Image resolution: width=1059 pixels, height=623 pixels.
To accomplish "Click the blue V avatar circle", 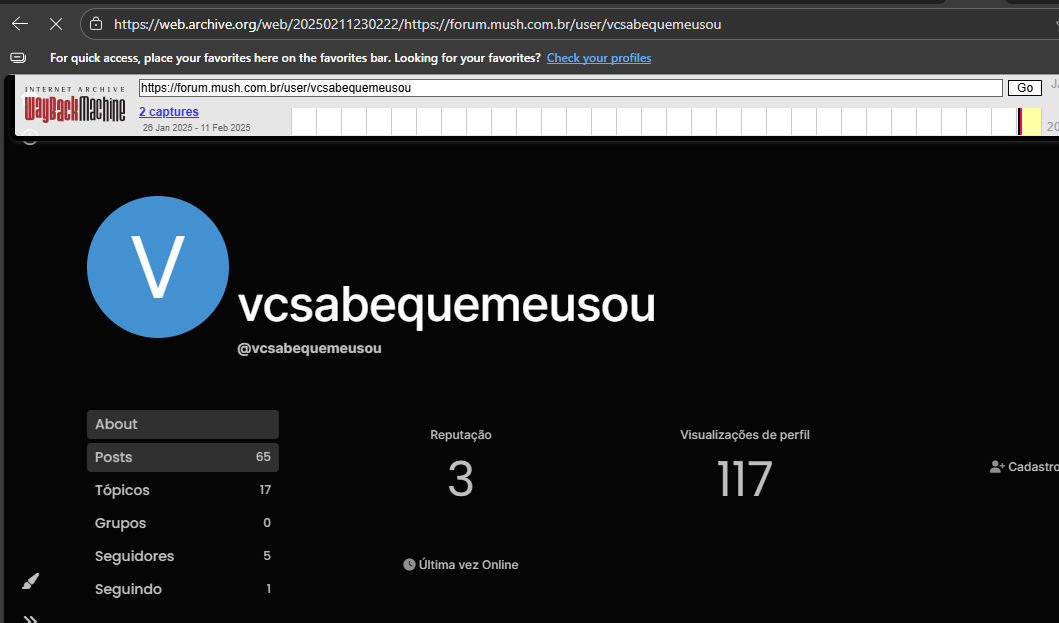I will [158, 267].
